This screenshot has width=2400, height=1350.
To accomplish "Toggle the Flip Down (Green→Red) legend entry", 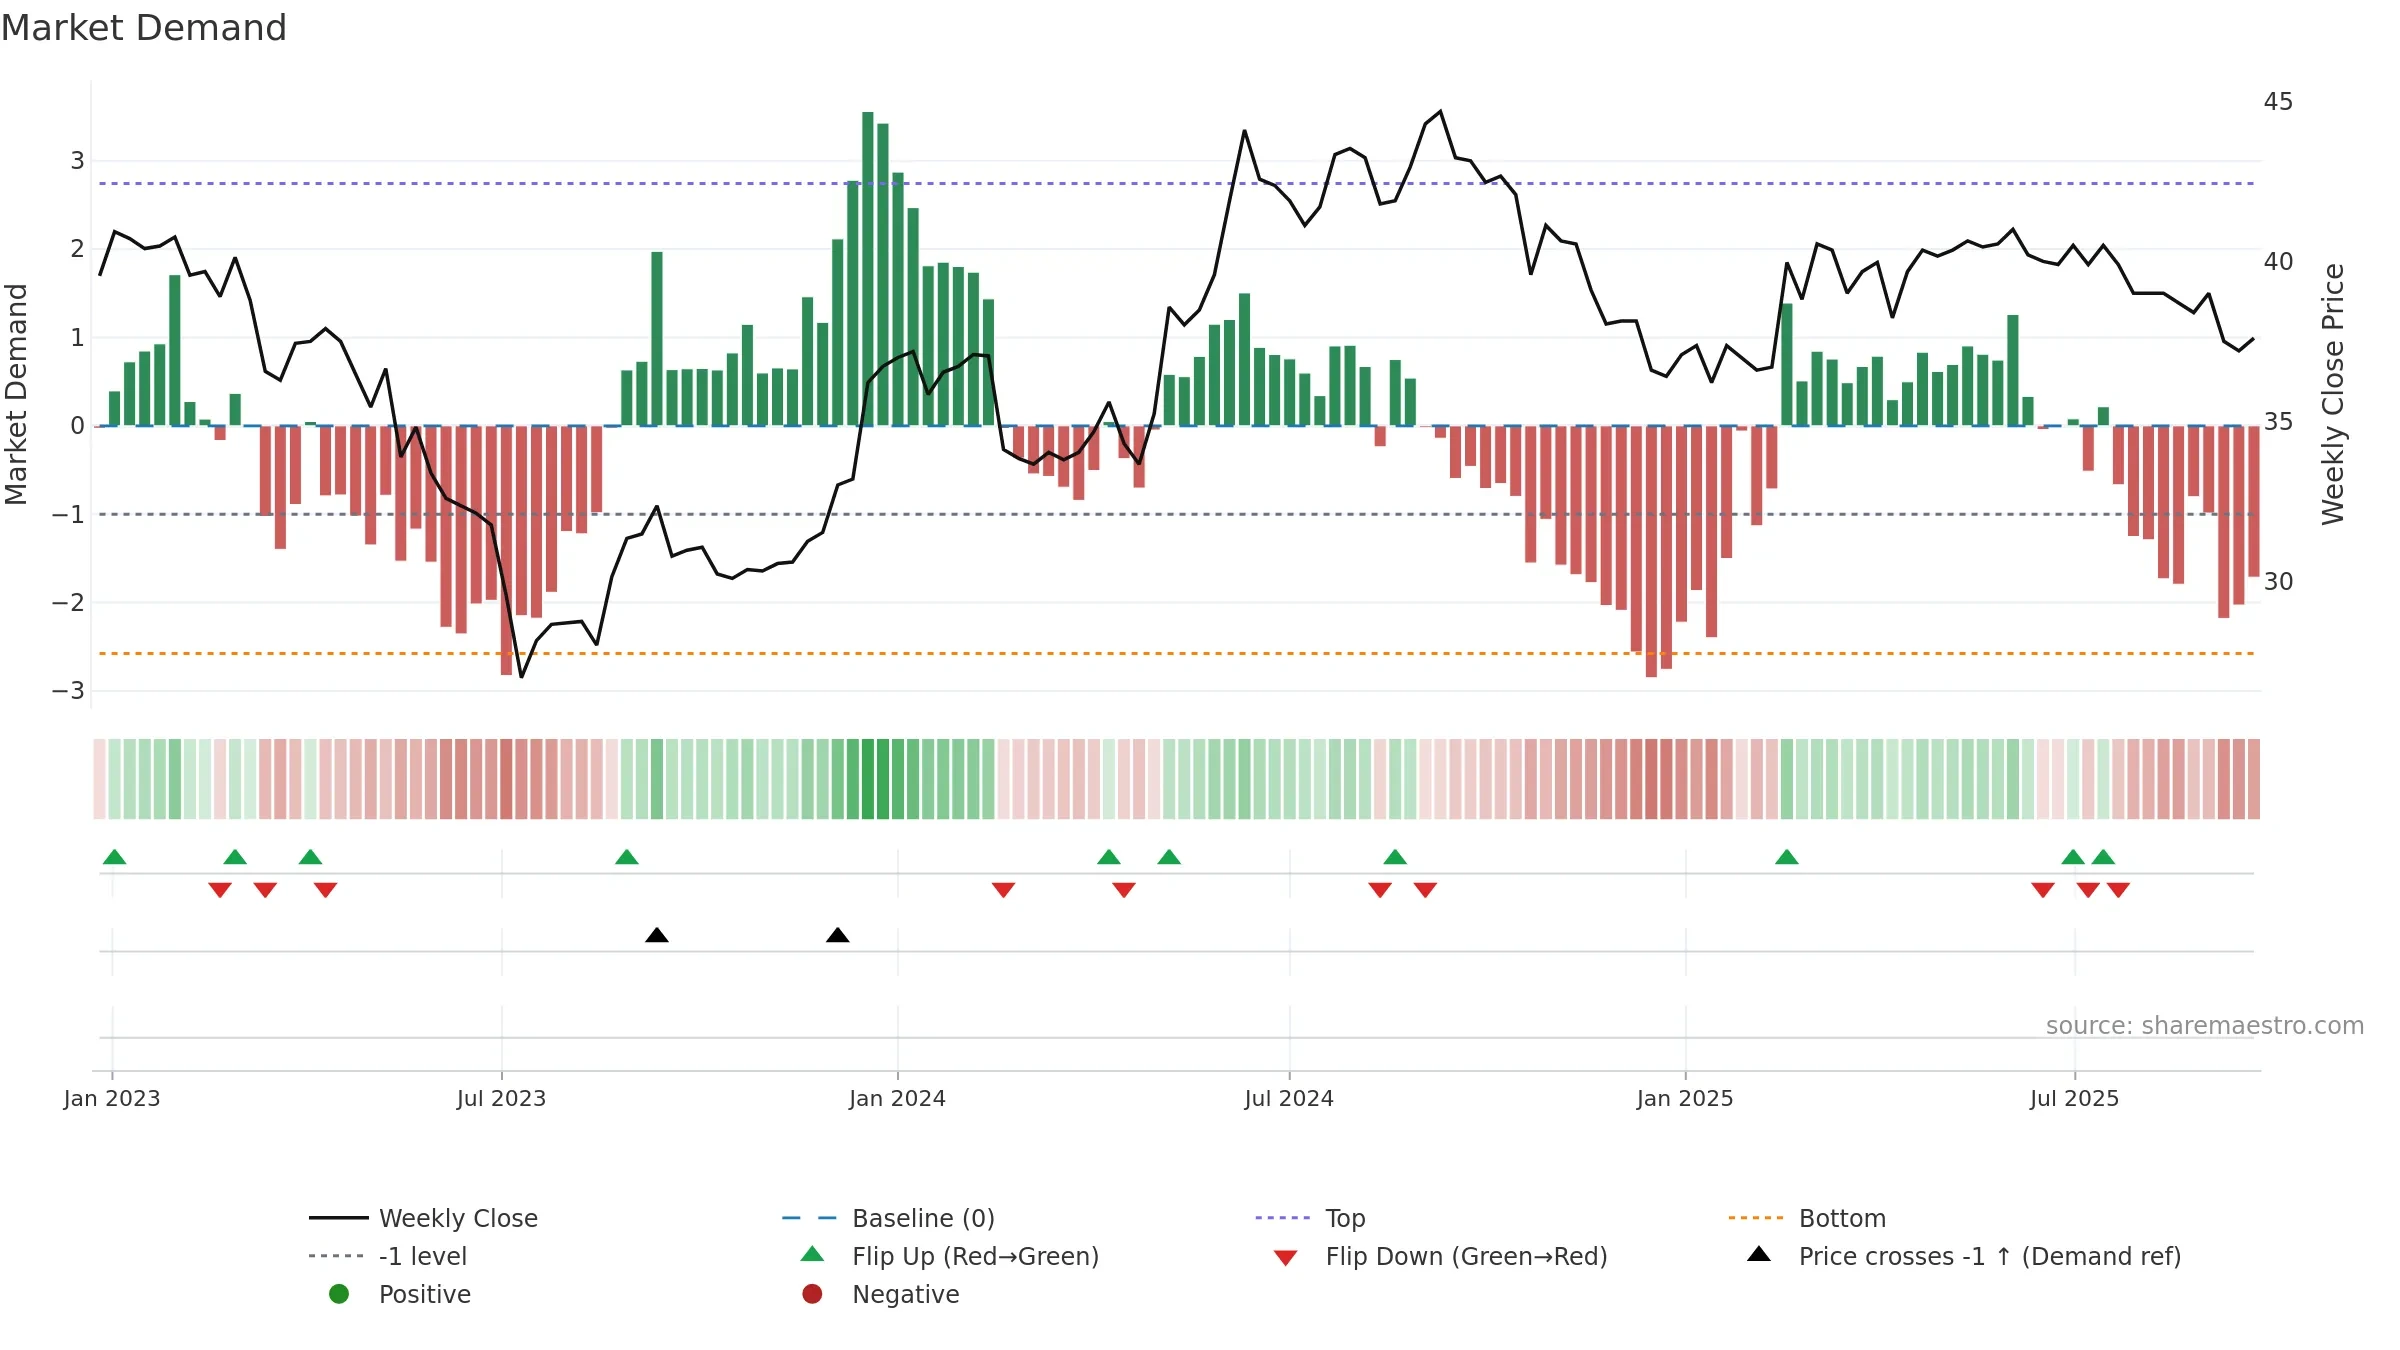I will coord(1441,1256).
